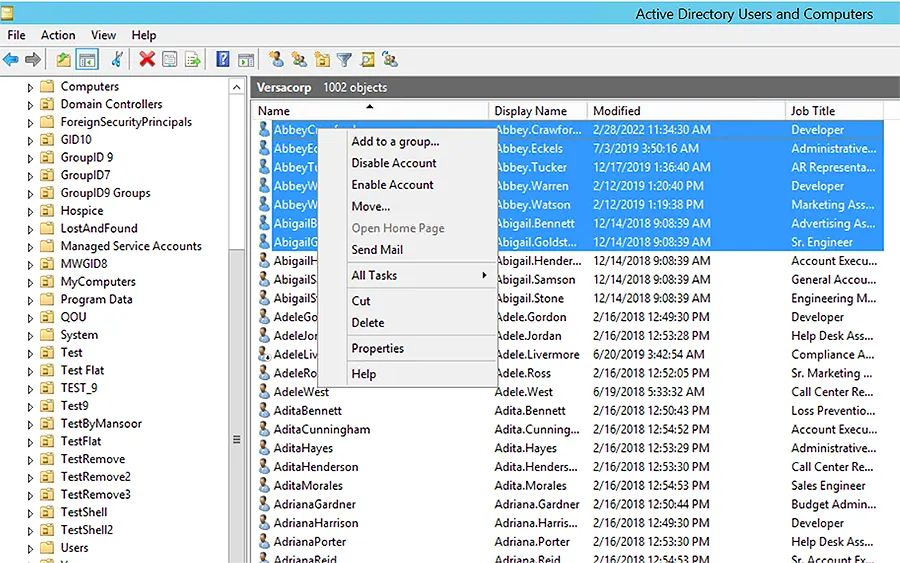
Task: Create a new group with toolbar icon
Action: coord(299,59)
